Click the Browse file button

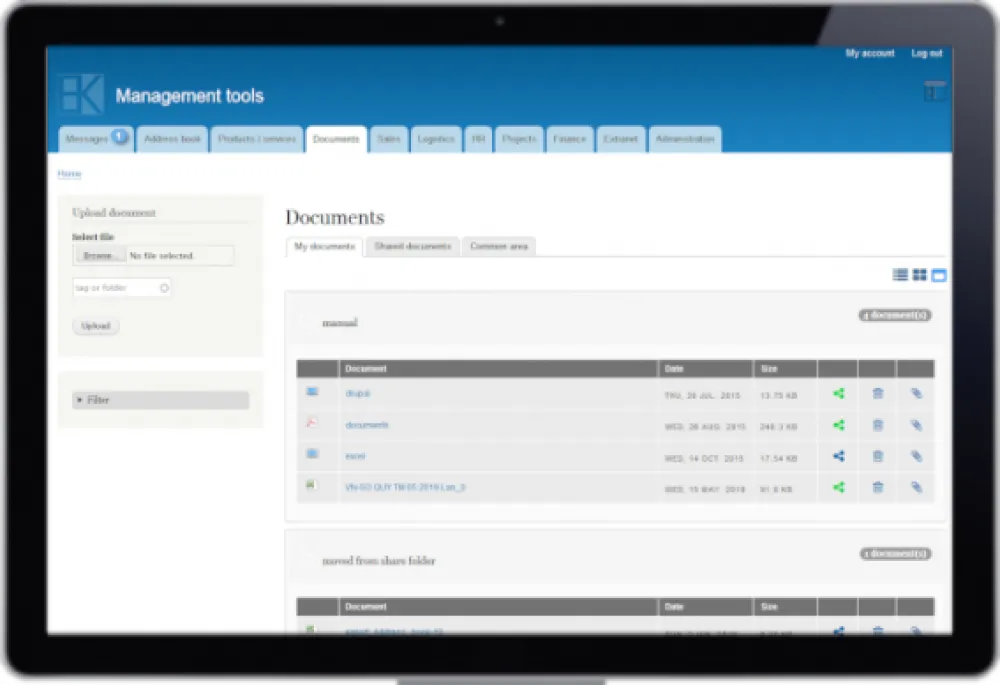(x=99, y=256)
